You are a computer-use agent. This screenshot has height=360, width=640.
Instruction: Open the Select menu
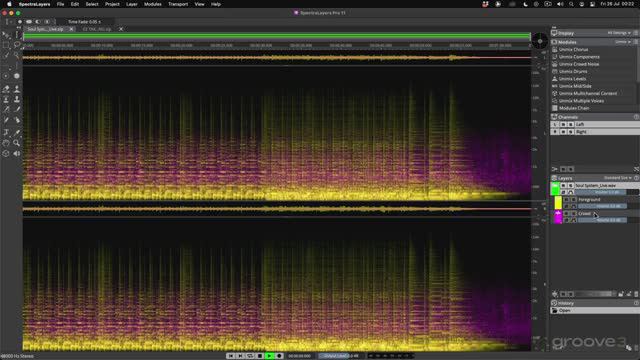click(x=92, y=4)
